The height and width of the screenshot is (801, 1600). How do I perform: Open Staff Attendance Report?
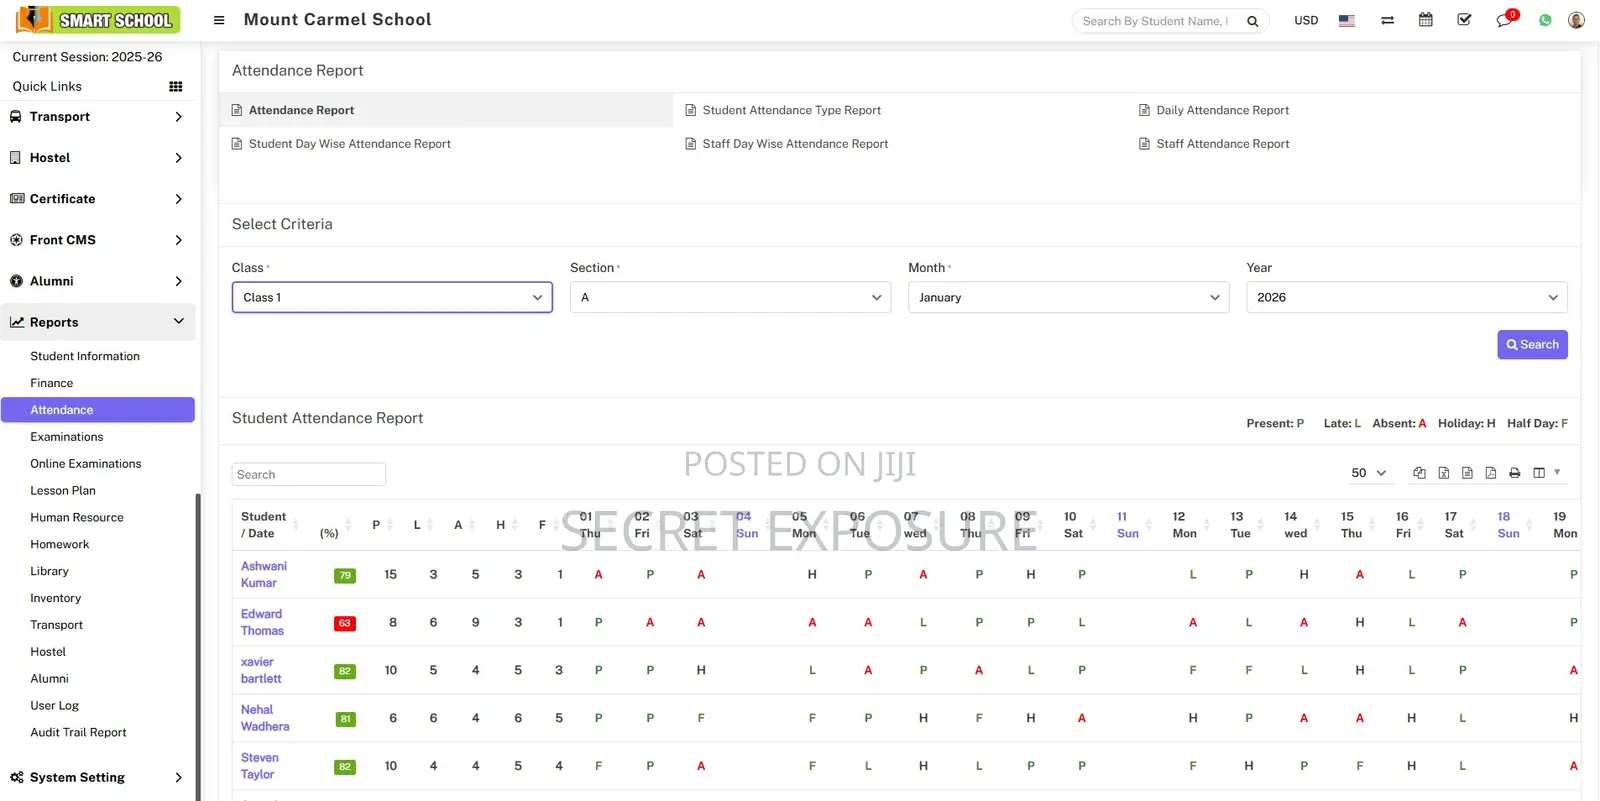[x=1222, y=144]
